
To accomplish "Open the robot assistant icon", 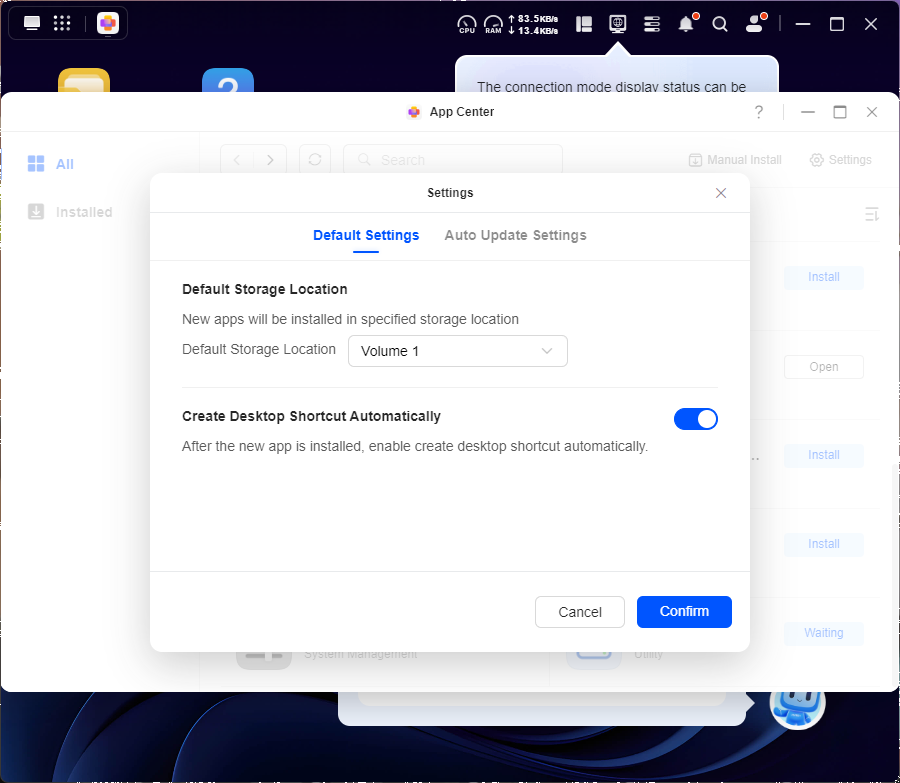I will tap(797, 703).
